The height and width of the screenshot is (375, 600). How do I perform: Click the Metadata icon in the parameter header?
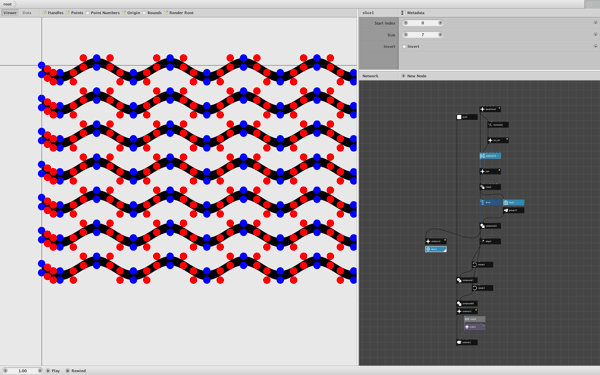(402, 13)
